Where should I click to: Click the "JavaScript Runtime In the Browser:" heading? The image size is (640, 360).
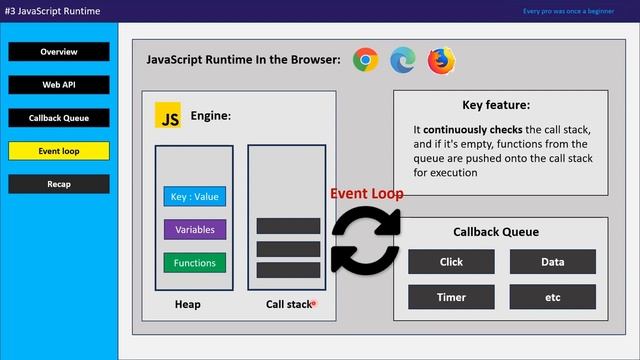(x=243, y=60)
